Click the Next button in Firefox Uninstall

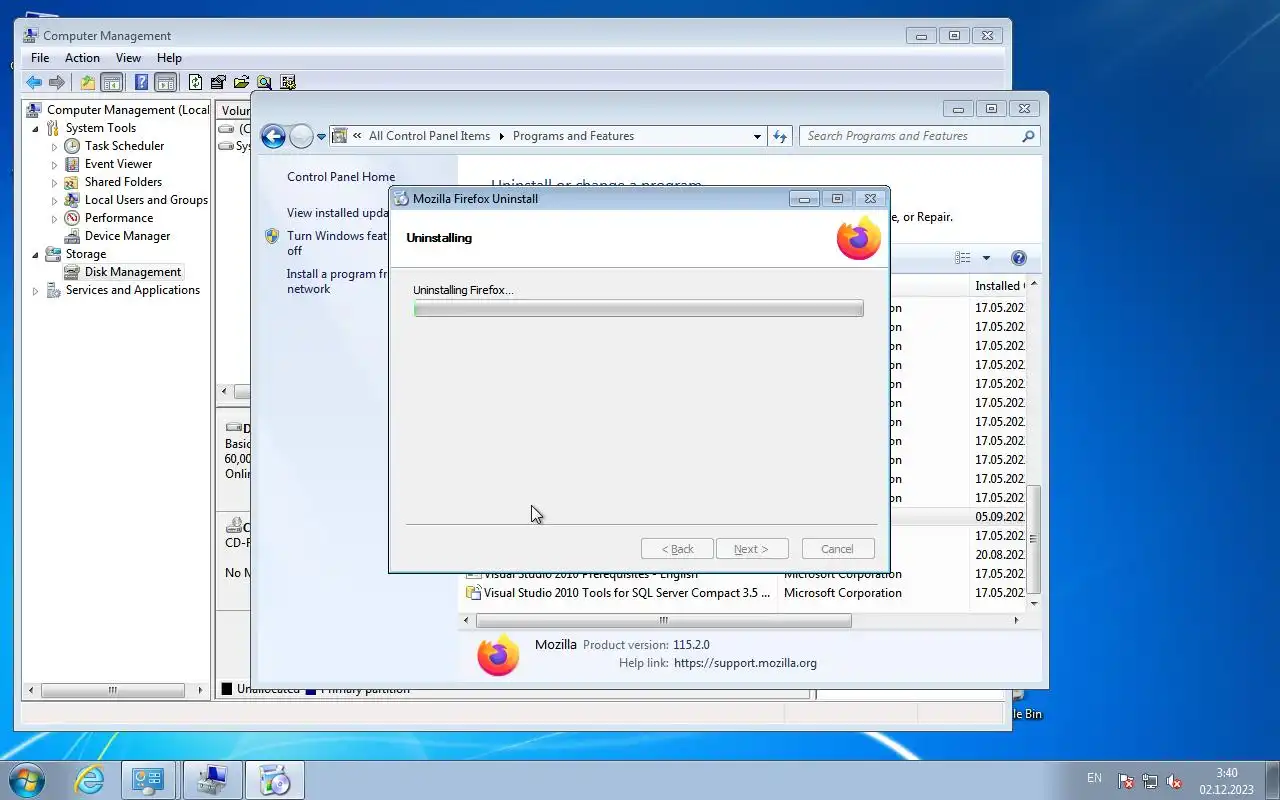click(x=751, y=549)
